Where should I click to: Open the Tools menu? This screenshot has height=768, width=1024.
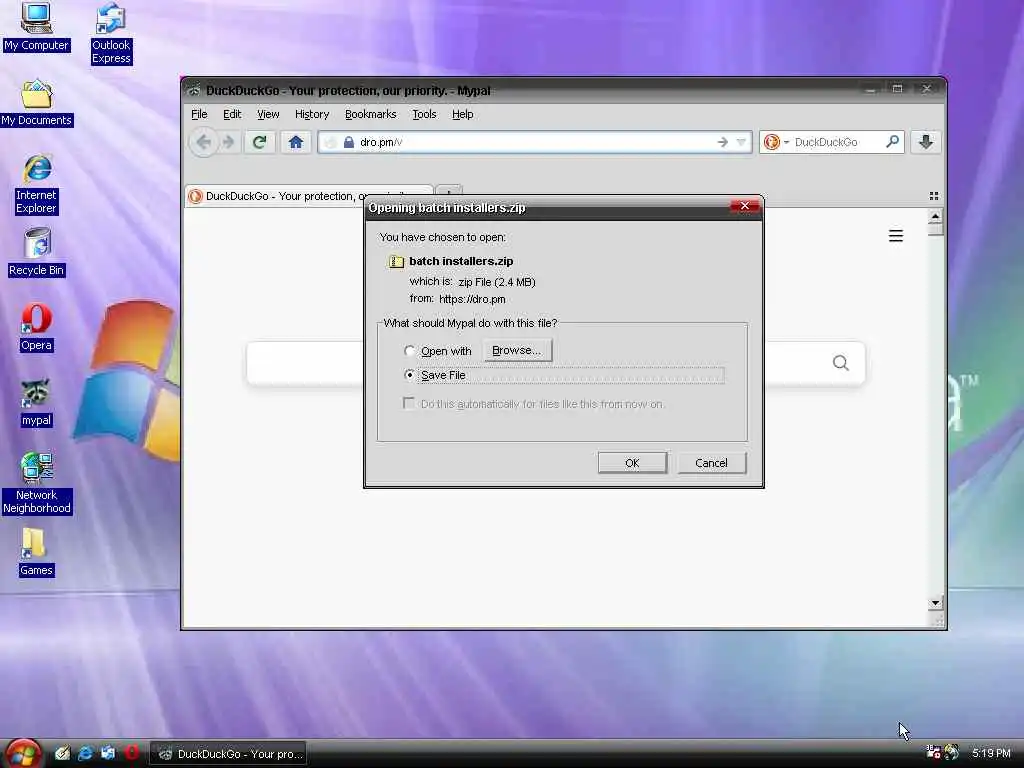(424, 114)
